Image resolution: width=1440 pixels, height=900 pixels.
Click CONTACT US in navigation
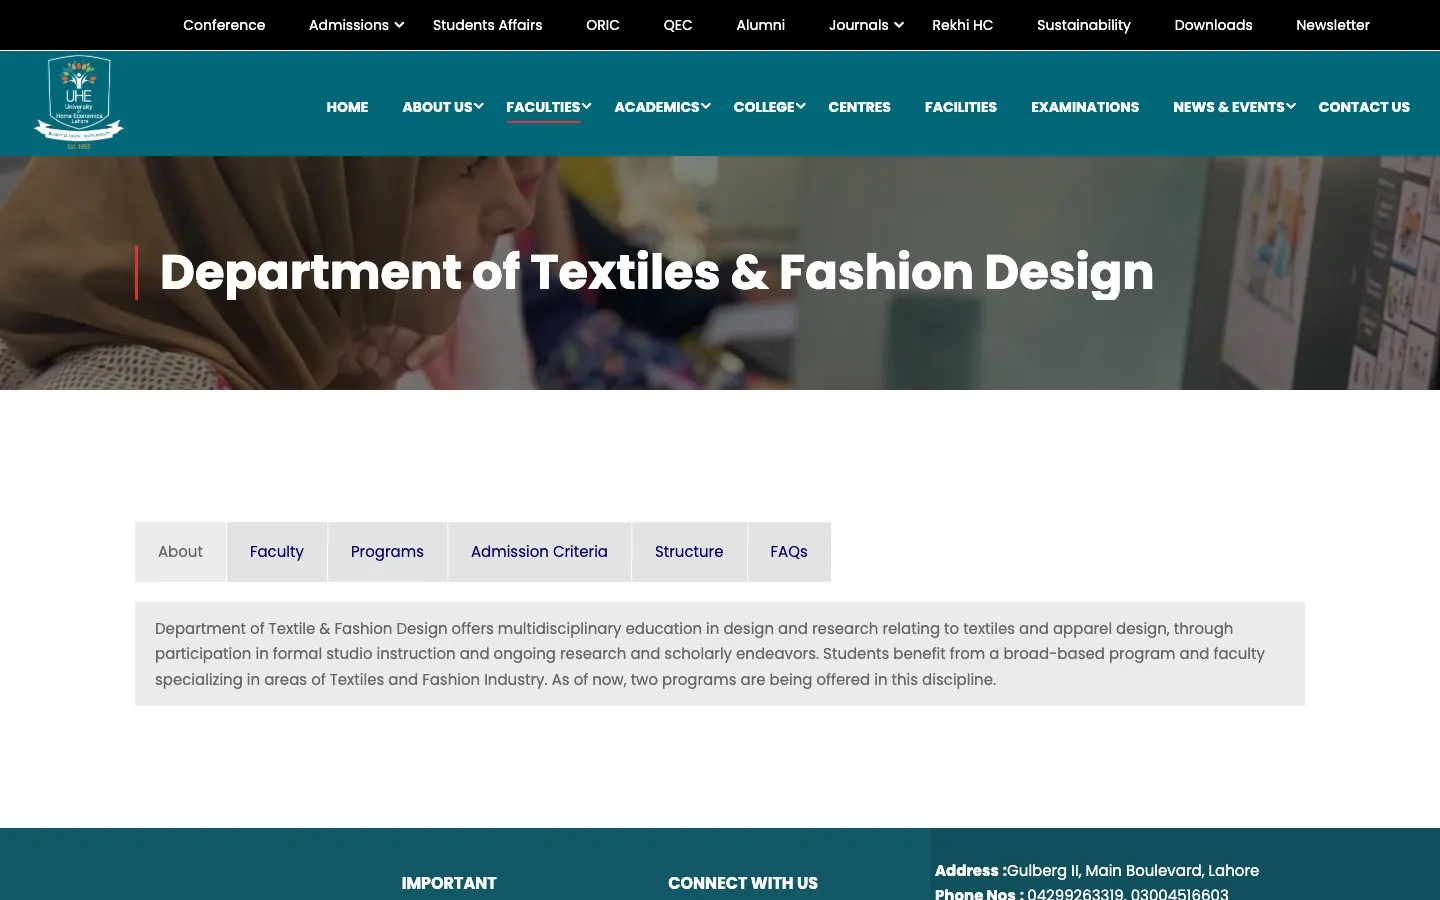1364,107
